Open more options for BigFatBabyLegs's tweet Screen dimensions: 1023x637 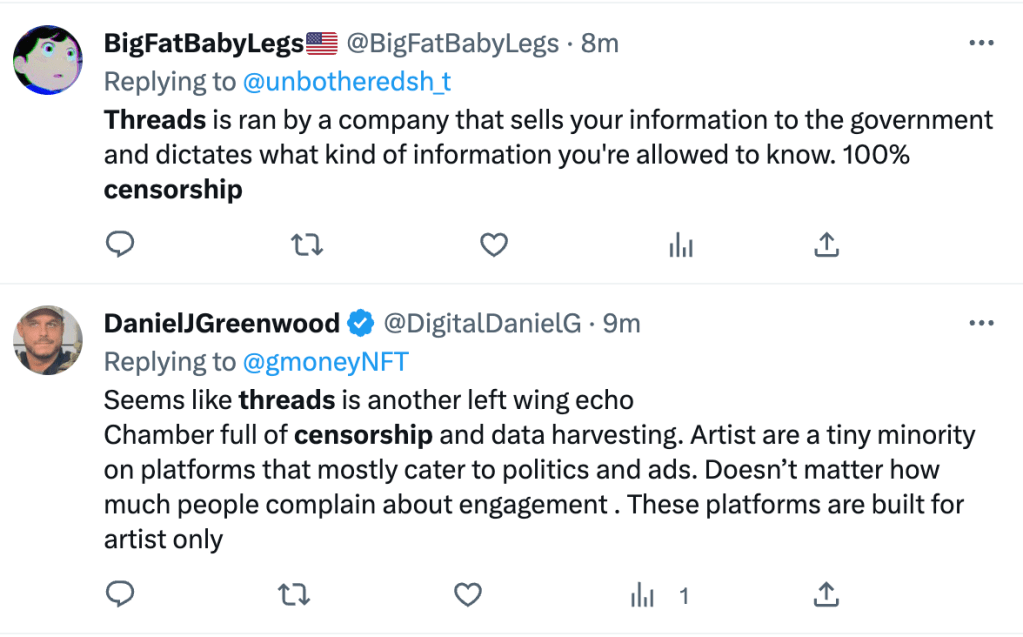click(x=981, y=43)
